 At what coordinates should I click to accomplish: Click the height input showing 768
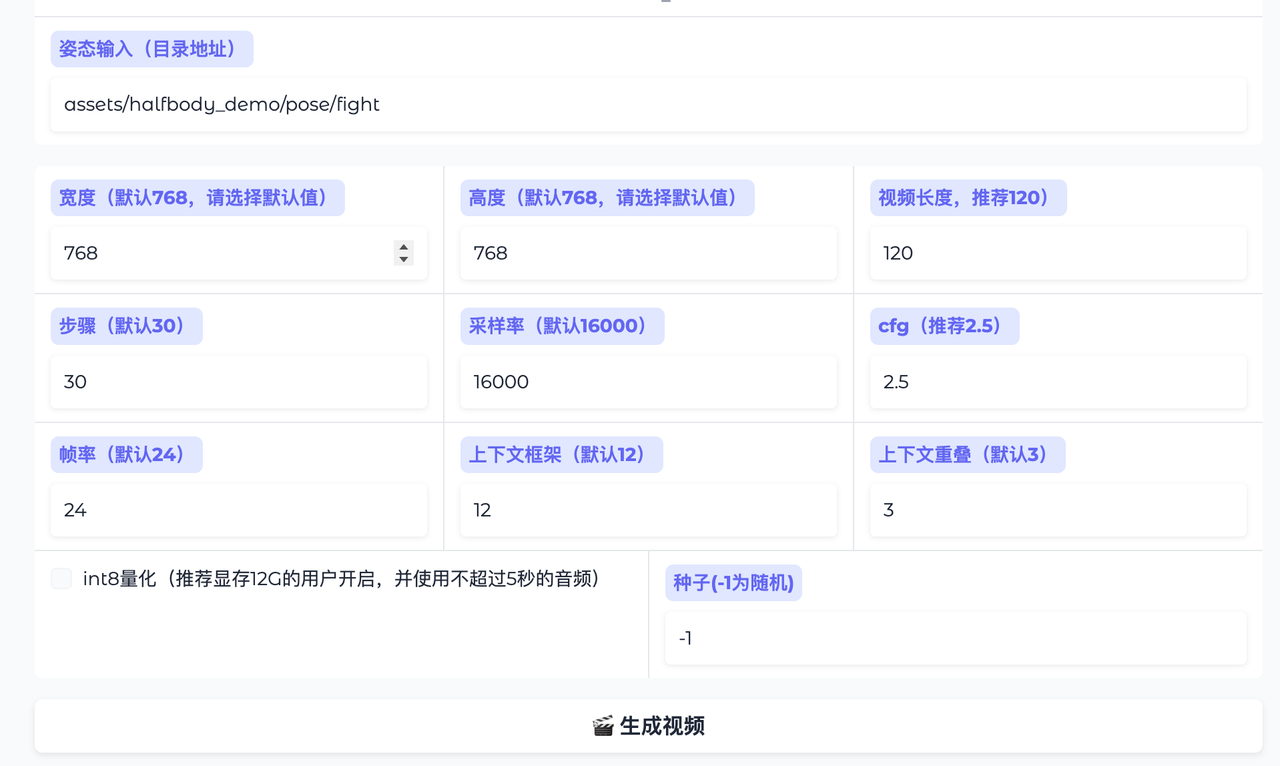(648, 253)
